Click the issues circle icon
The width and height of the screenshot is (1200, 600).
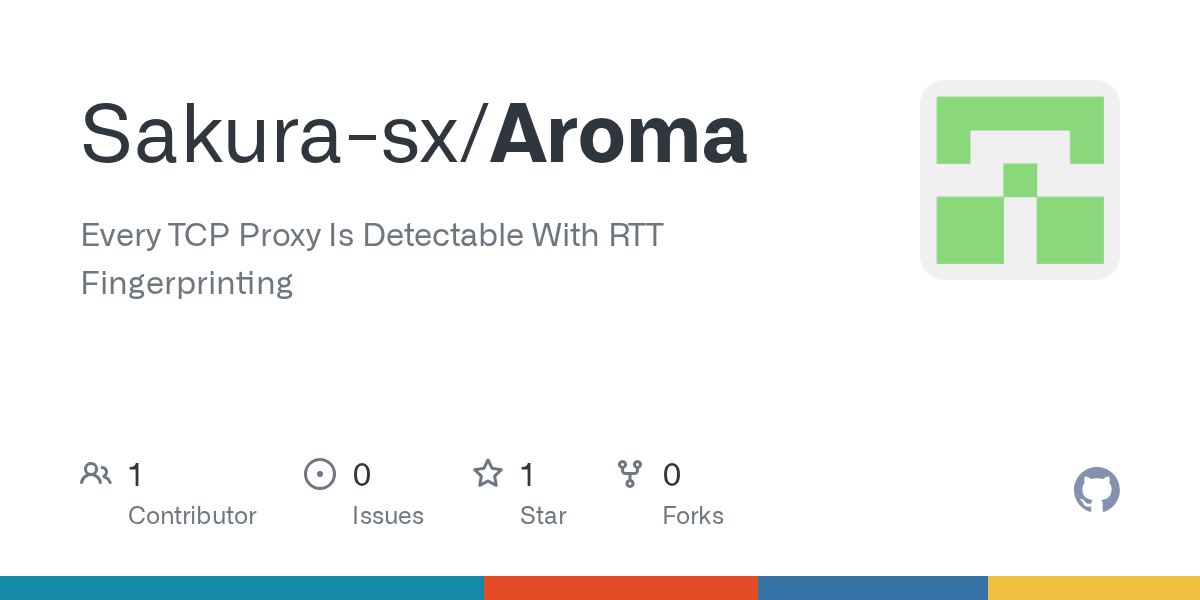(319, 474)
